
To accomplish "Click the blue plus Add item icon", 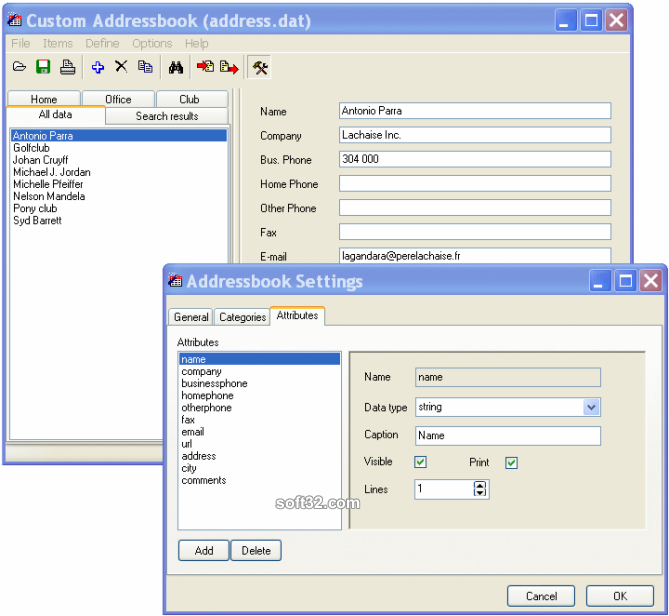I will pyautogui.click(x=98, y=67).
